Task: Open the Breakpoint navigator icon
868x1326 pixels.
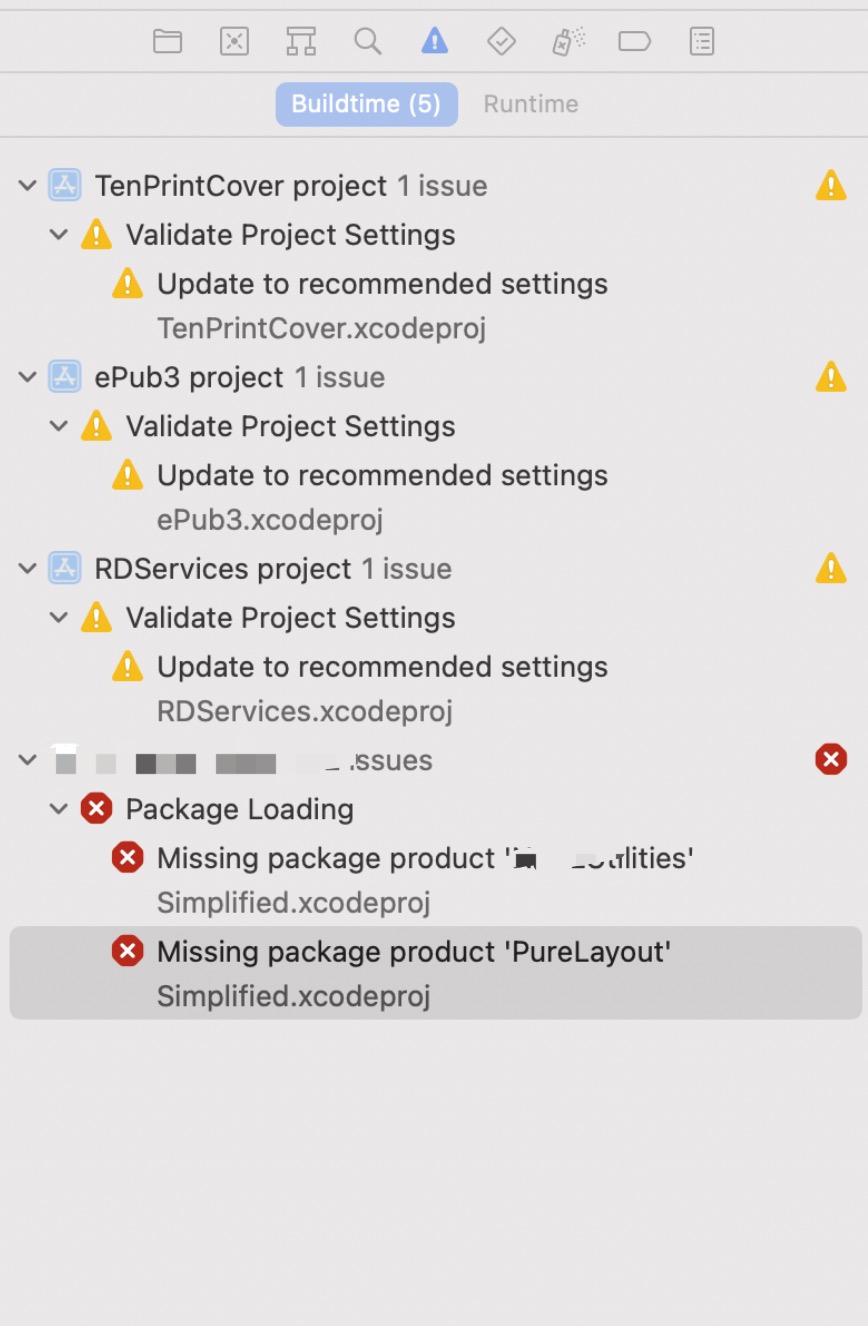Action: coord(635,41)
